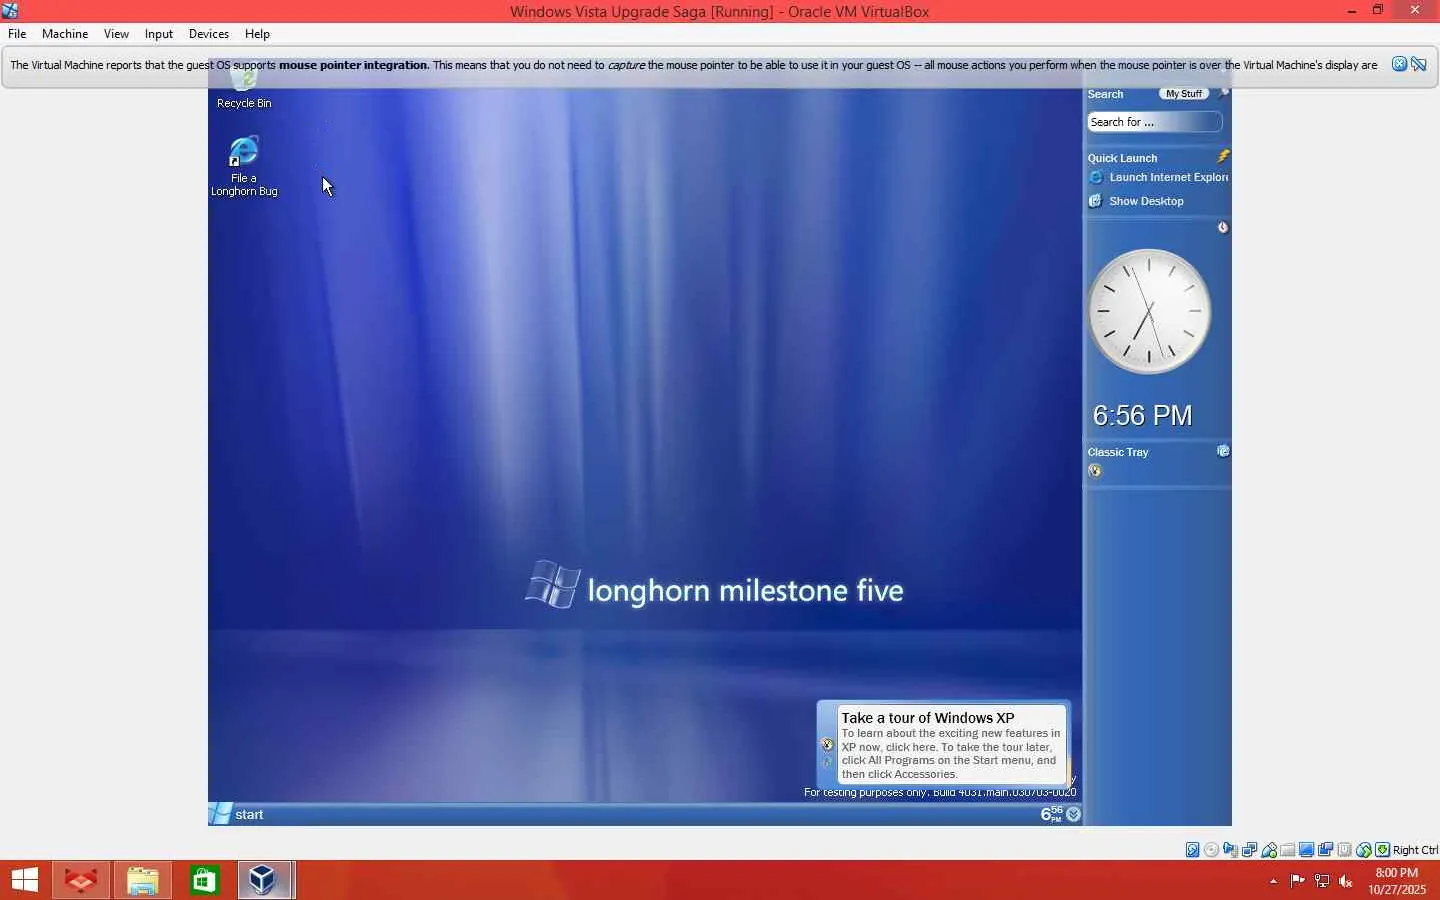Viewport: 1440px width, 900px height.
Task: Click the Search header in the sidebar
Action: tap(1106, 94)
